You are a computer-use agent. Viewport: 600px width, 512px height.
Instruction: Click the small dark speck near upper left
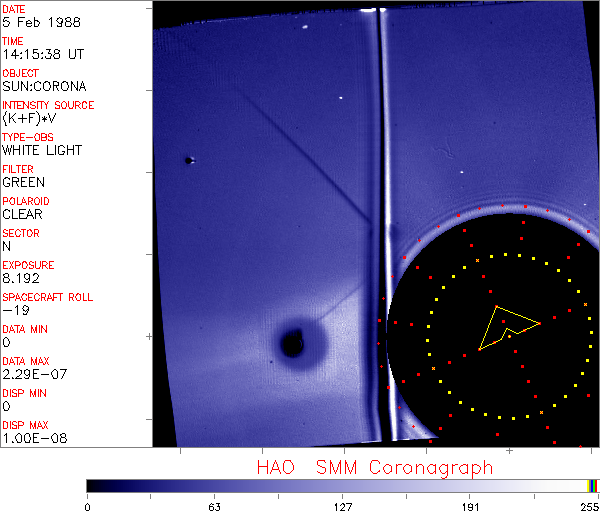point(188,160)
